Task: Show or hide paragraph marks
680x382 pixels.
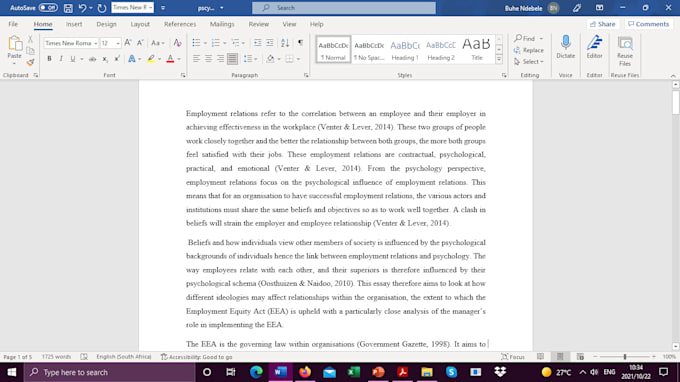Action: pos(300,43)
